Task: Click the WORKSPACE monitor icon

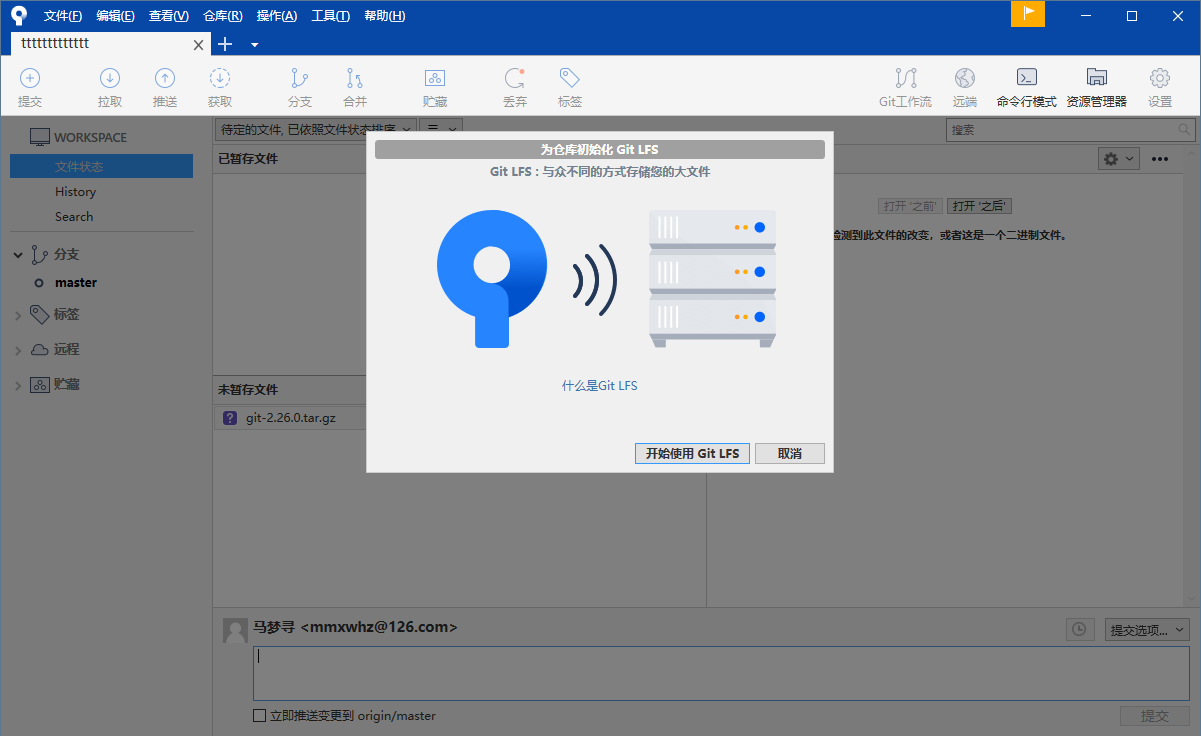Action: coord(39,137)
